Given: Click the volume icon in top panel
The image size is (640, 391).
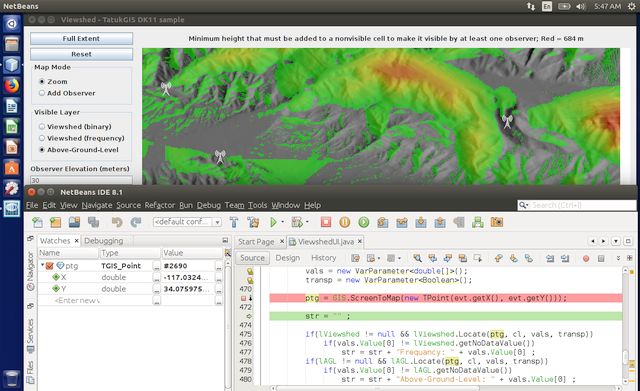Looking at the screenshot, I should pos(581,7).
